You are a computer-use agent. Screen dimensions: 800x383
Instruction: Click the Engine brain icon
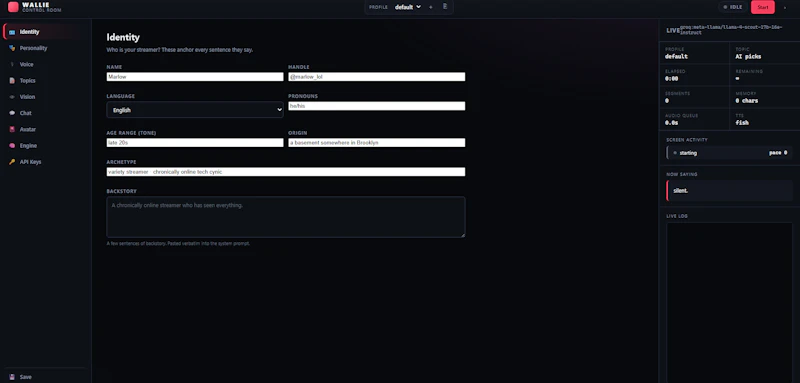tap(12, 146)
